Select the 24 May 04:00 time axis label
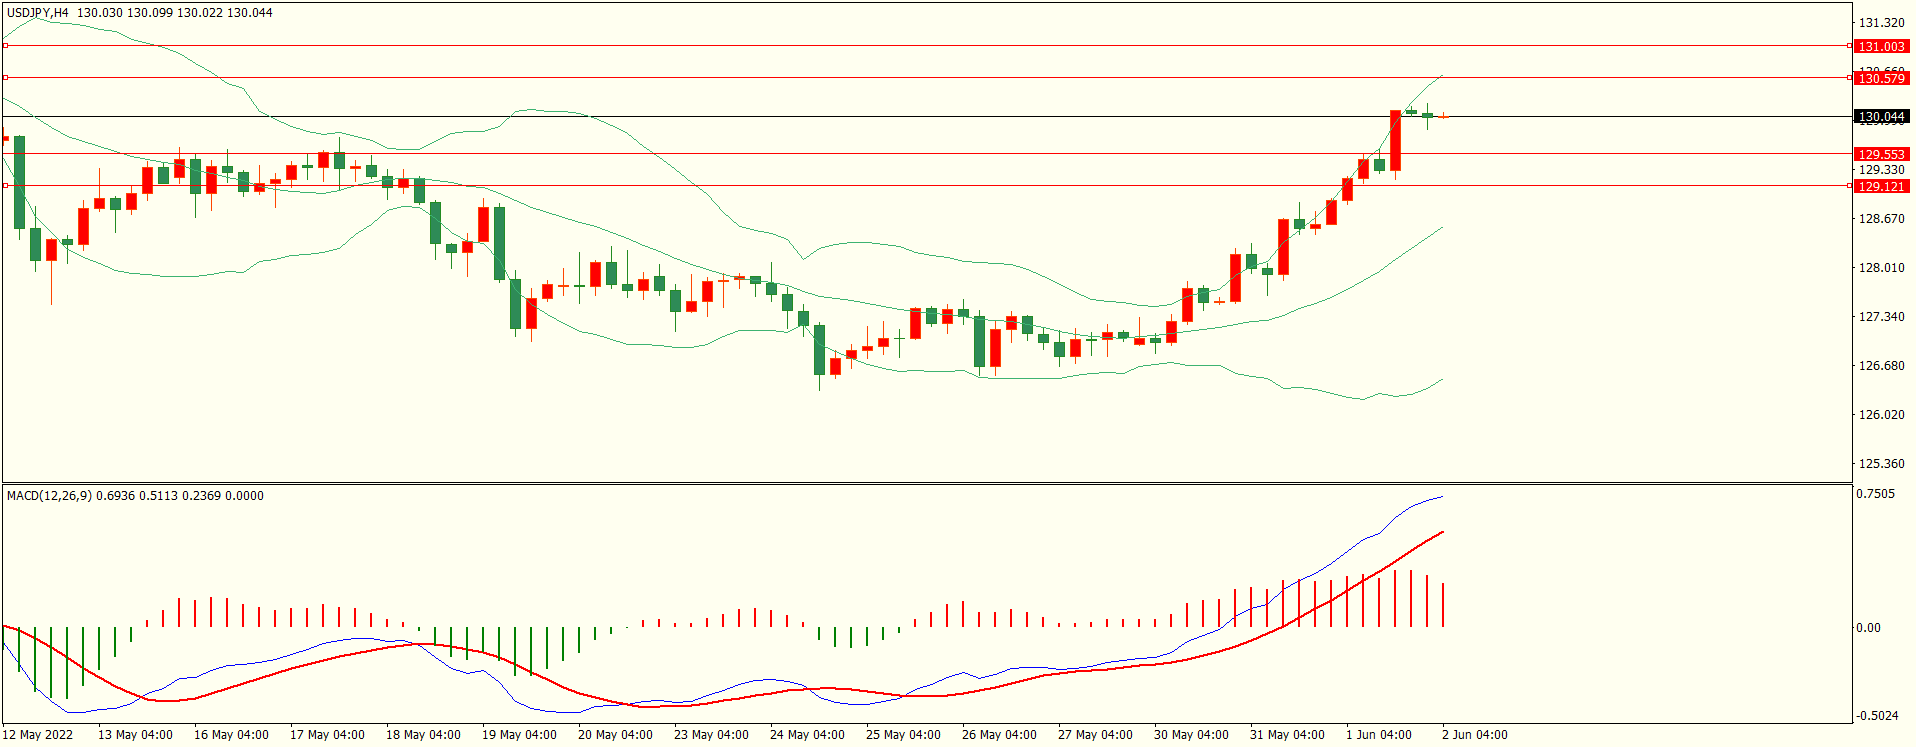The width and height of the screenshot is (1916, 747). tap(807, 734)
